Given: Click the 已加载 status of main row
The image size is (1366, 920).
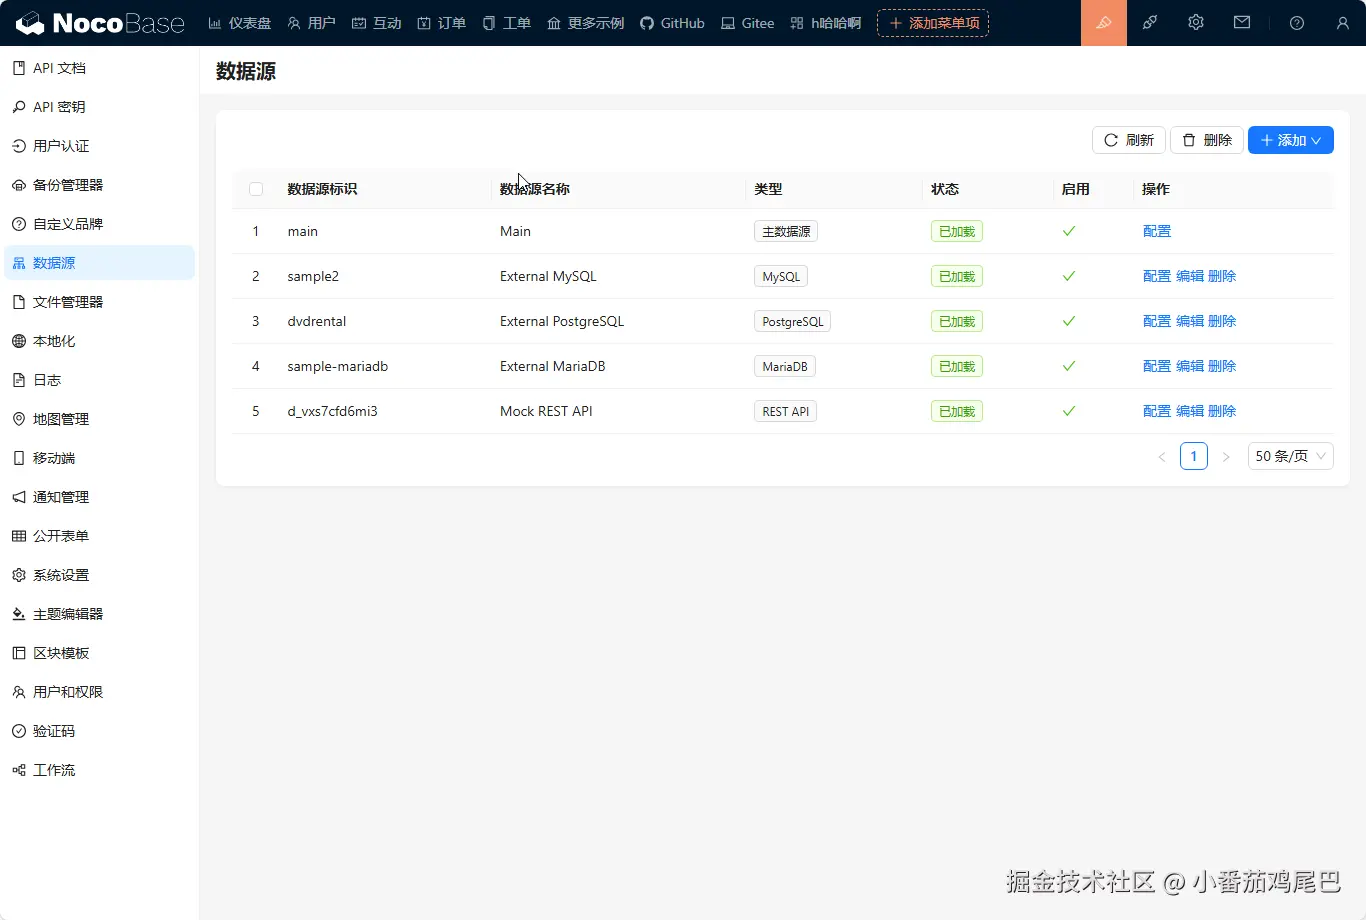Looking at the screenshot, I should click(957, 231).
